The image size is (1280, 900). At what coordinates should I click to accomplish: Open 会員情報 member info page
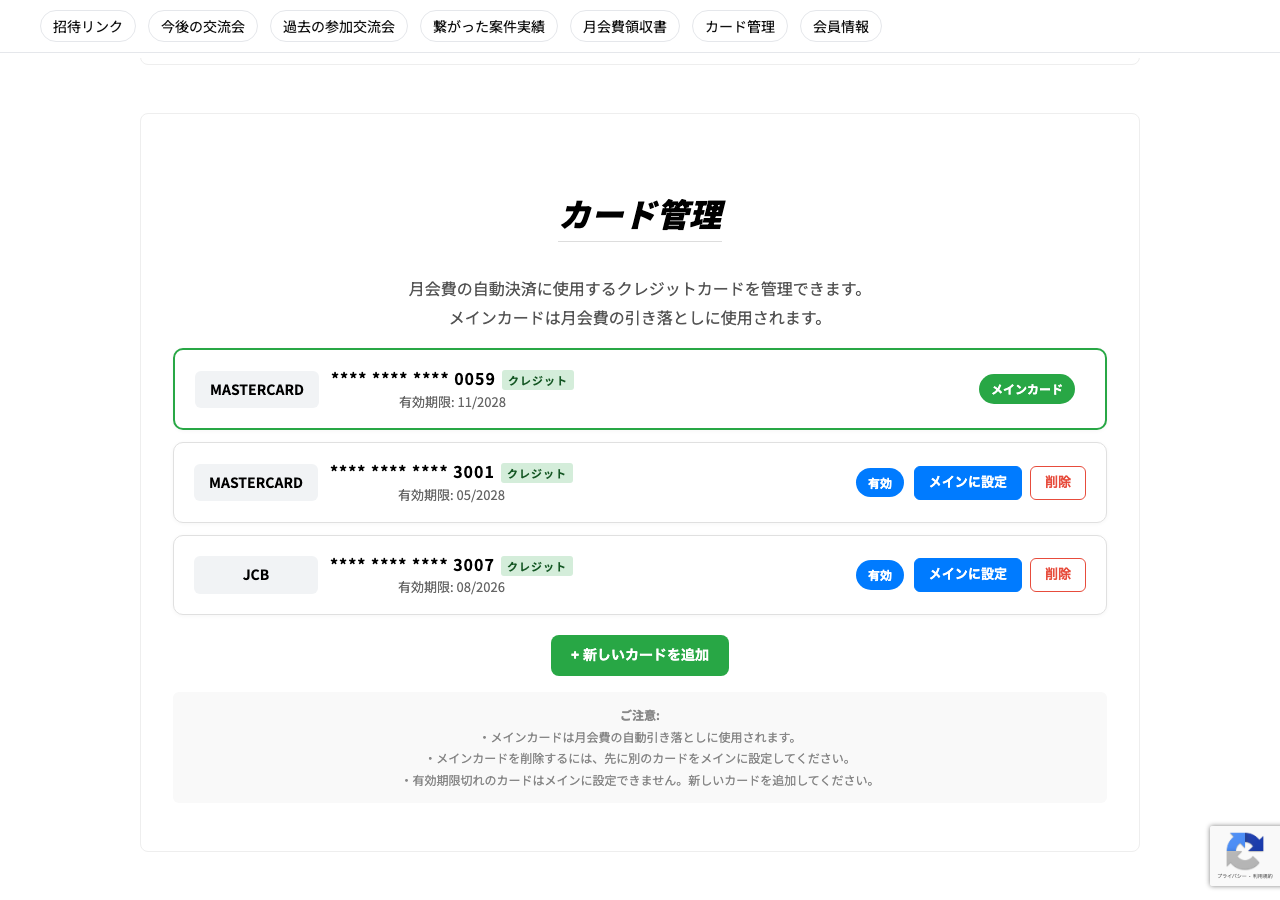coord(840,26)
